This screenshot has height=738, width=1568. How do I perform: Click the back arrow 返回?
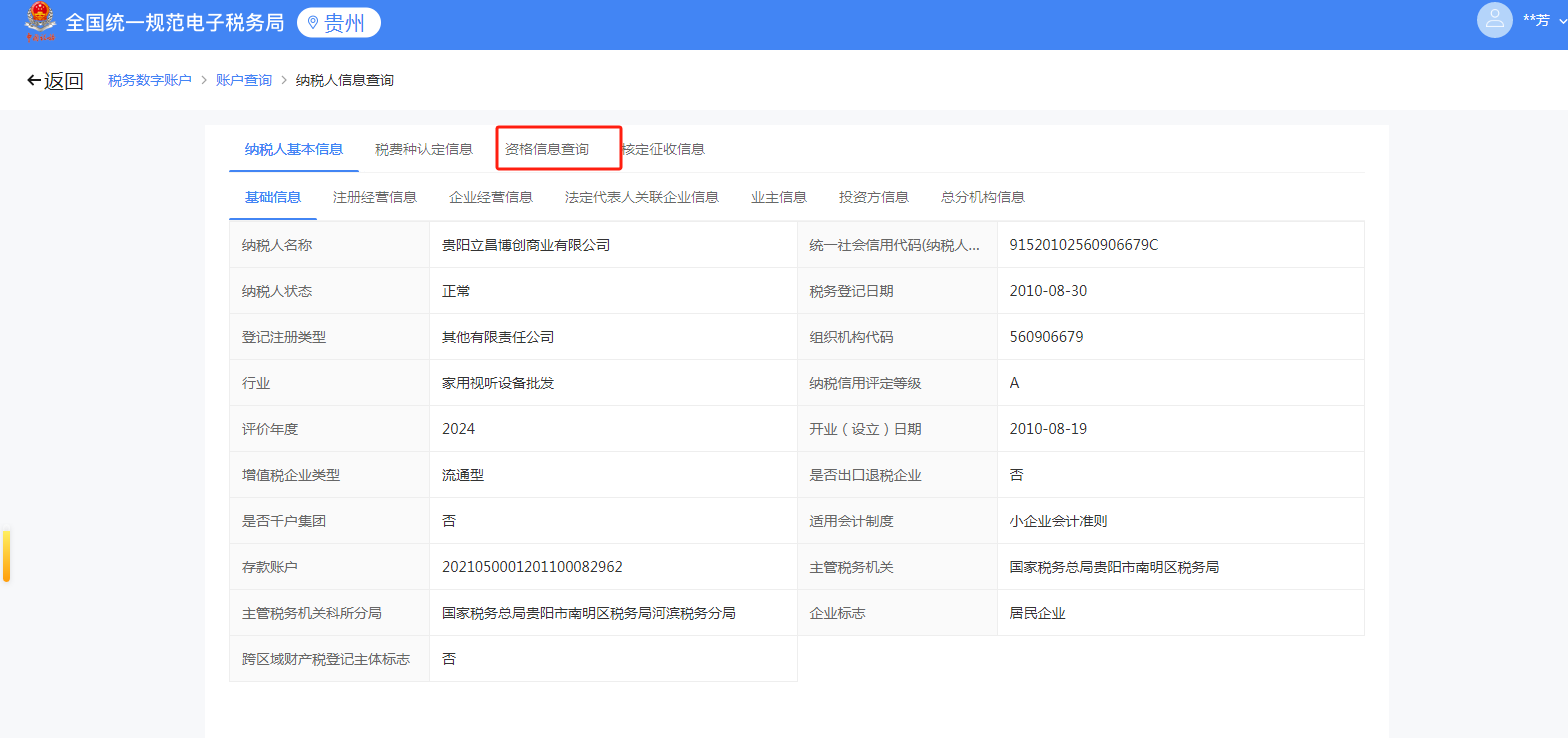click(x=55, y=81)
